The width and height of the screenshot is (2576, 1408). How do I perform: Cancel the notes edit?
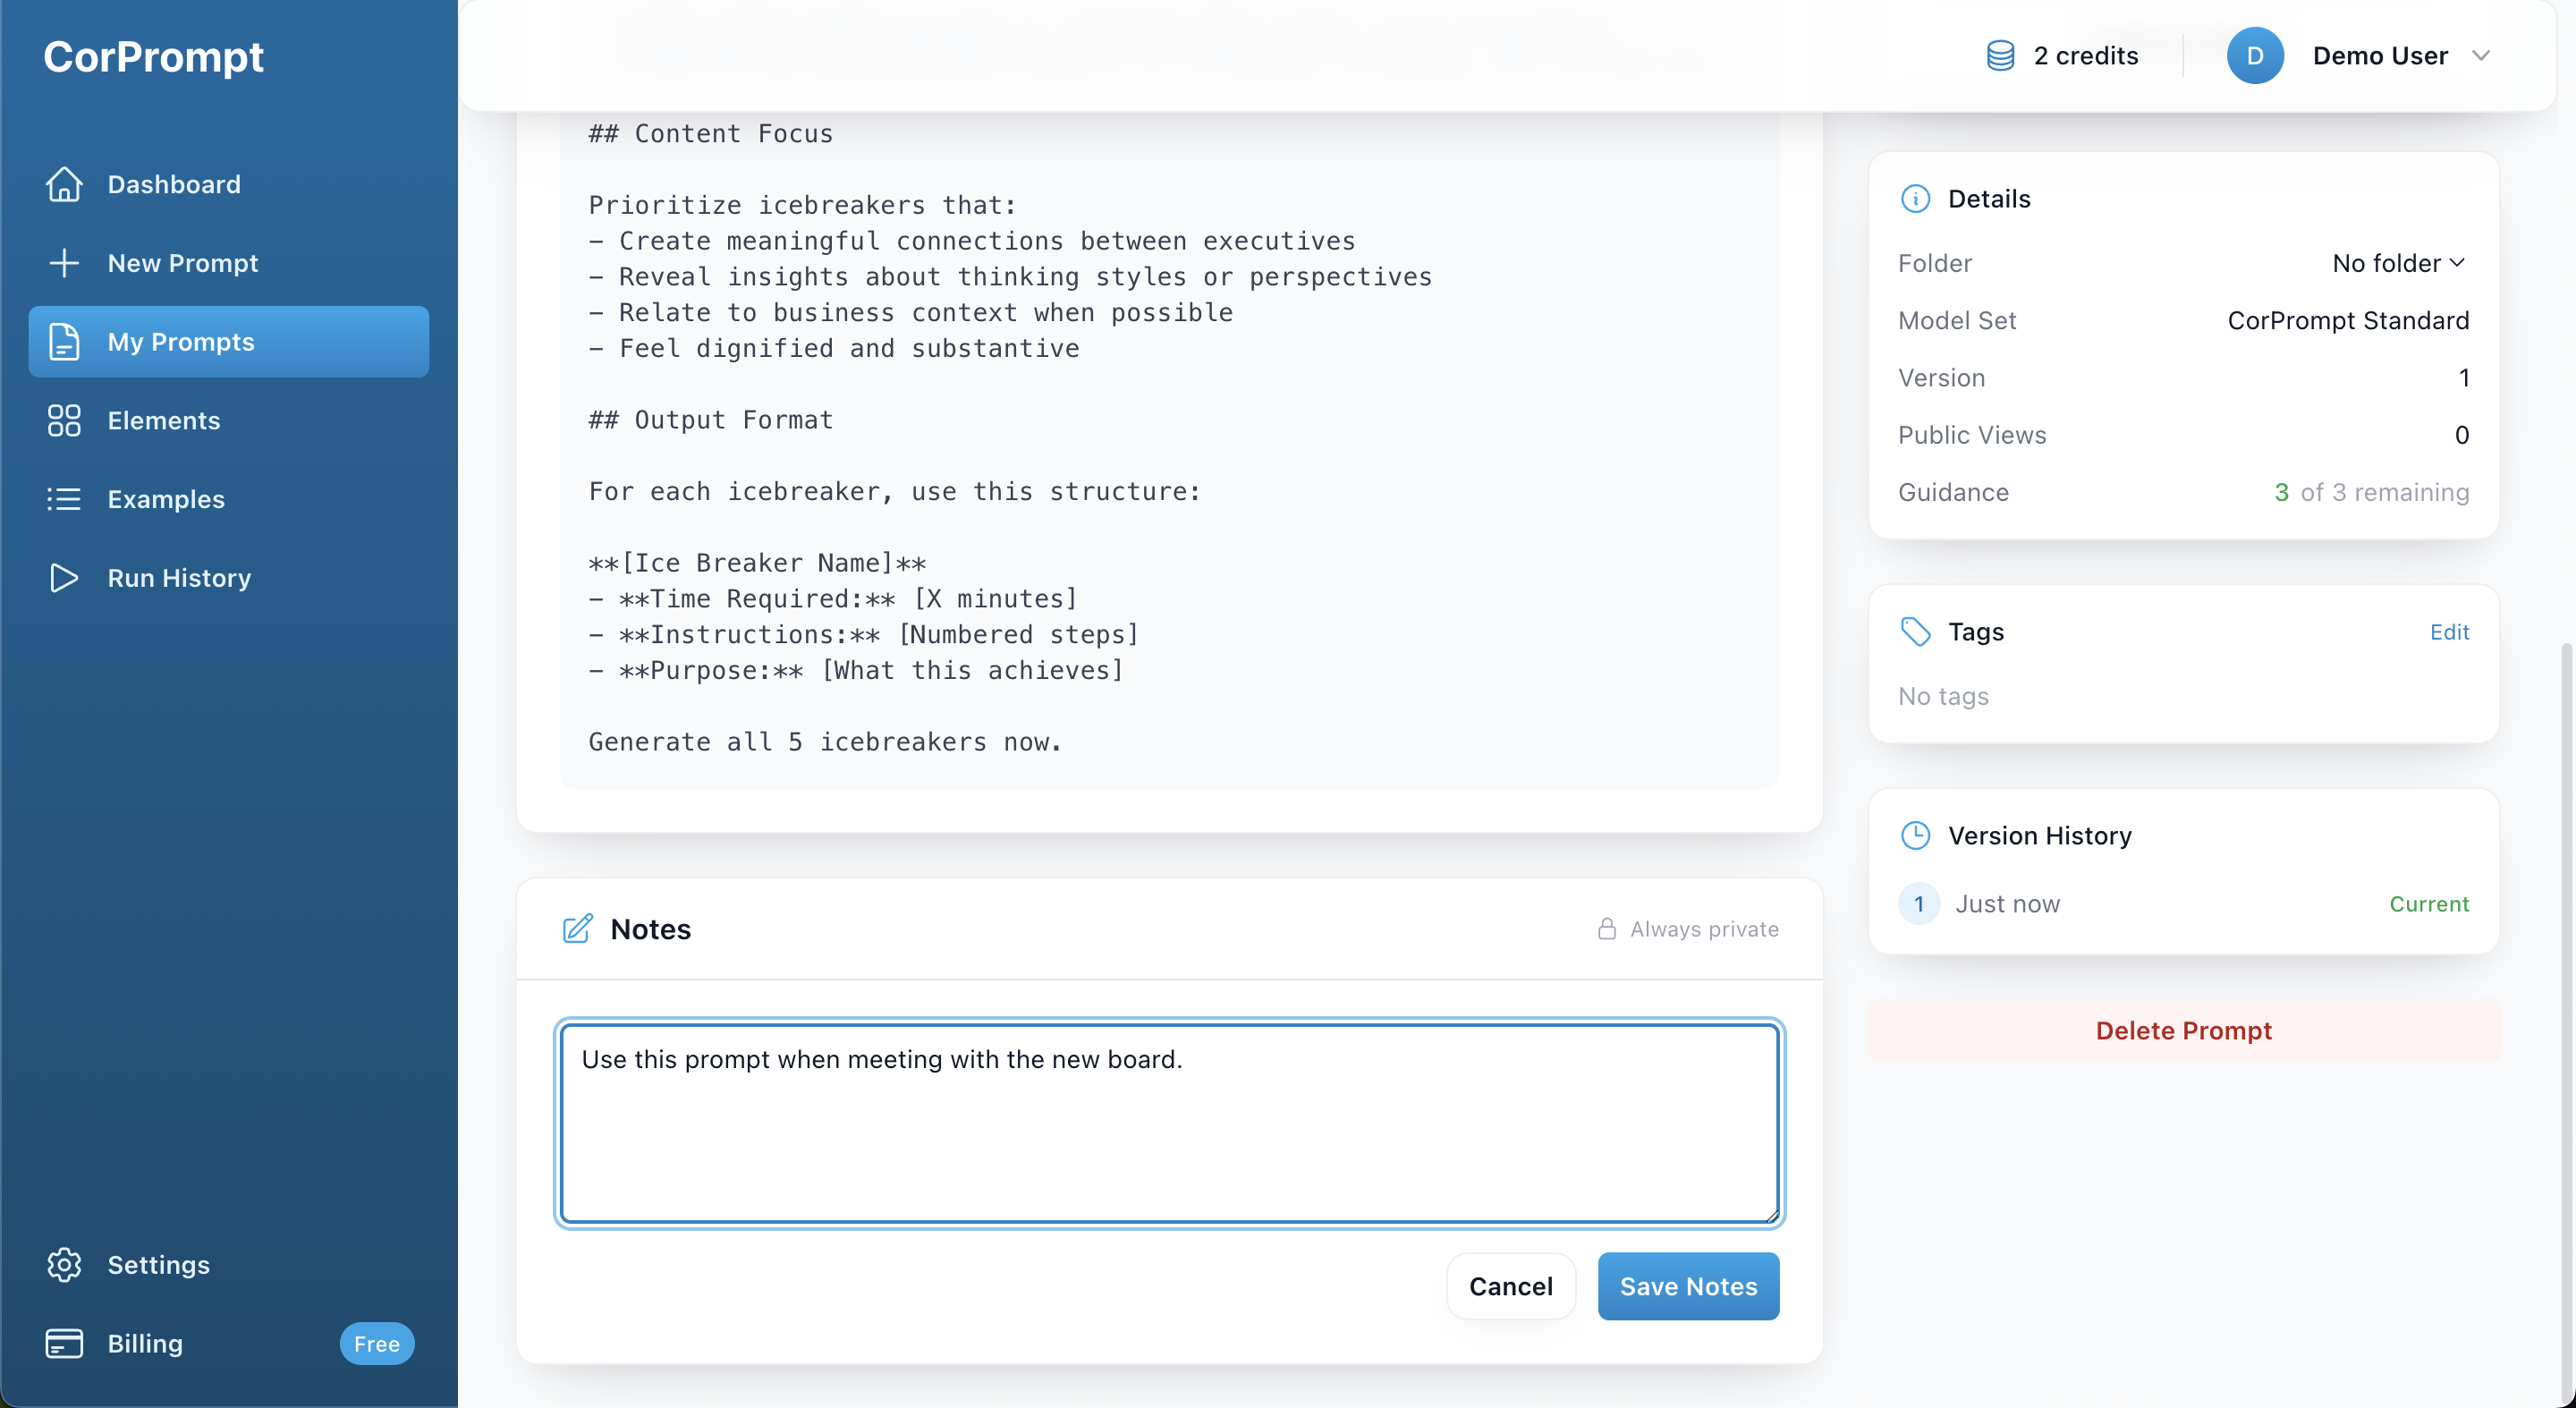click(1510, 1286)
